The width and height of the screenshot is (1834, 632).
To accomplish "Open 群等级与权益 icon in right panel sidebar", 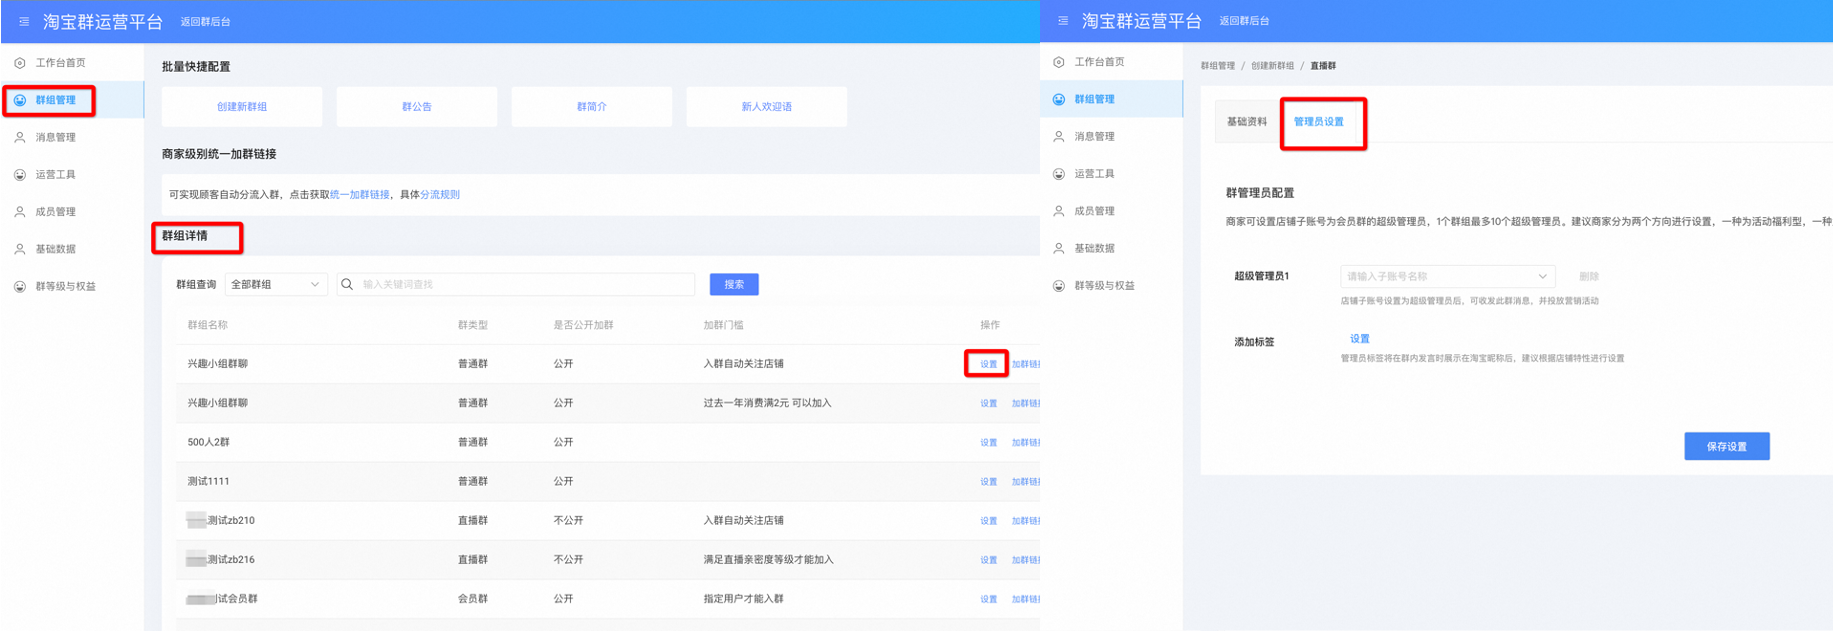I will point(1059,286).
